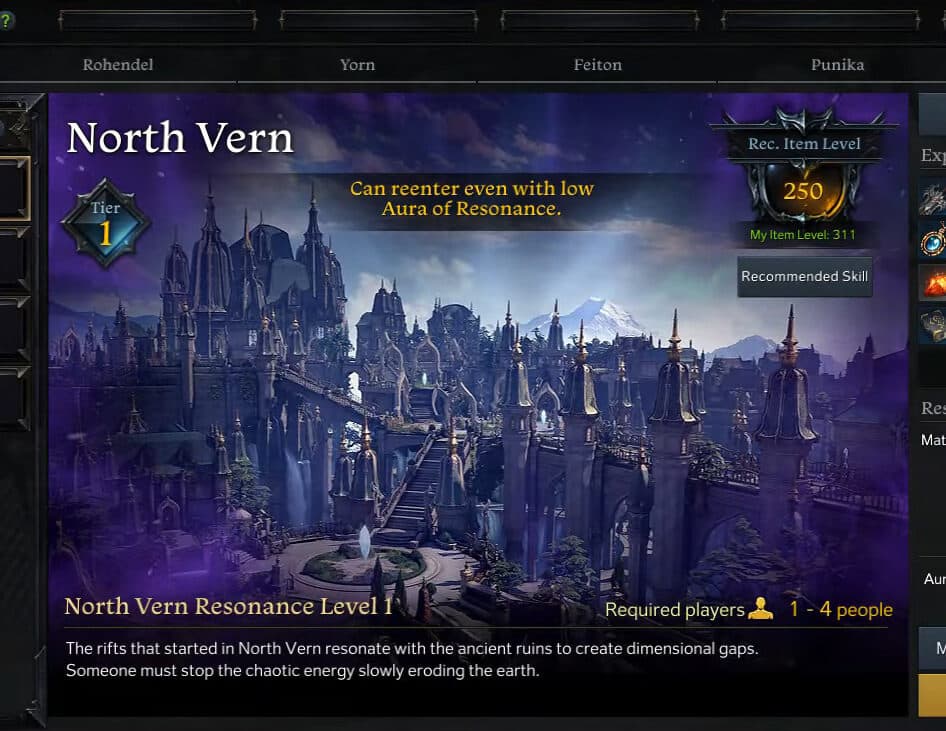This screenshot has width=946, height=731.
Task: Switch to the Rohendel tab
Action: 118,65
